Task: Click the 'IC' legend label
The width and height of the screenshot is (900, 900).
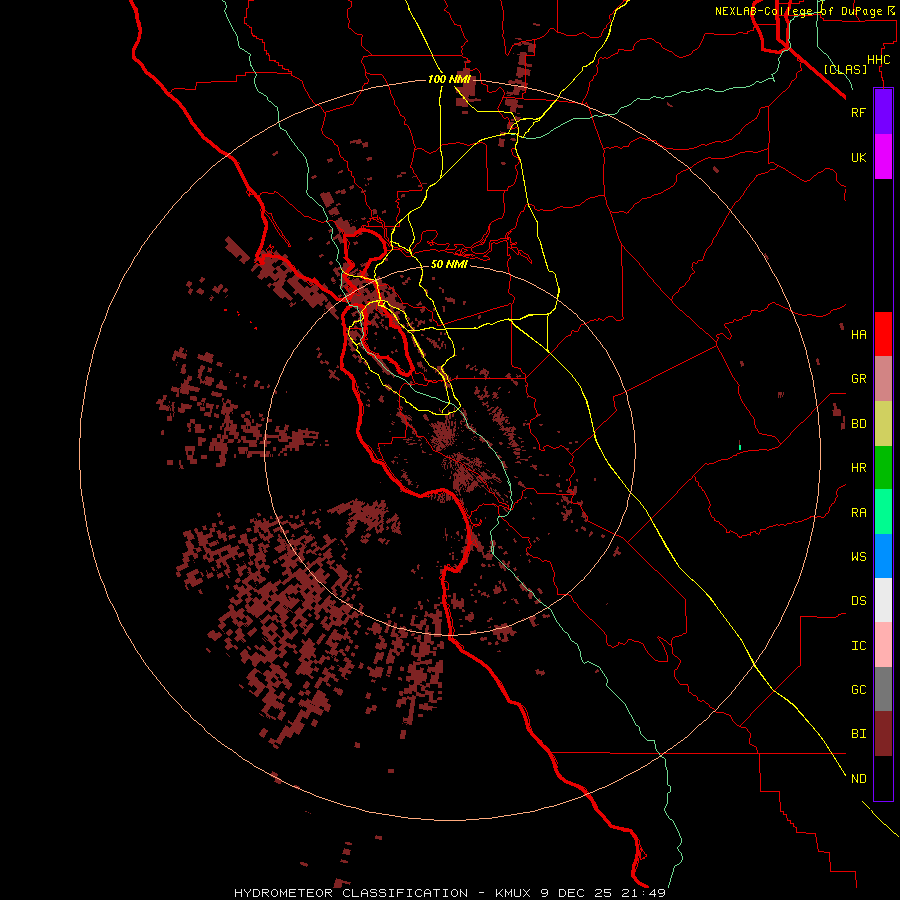Action: coord(858,646)
